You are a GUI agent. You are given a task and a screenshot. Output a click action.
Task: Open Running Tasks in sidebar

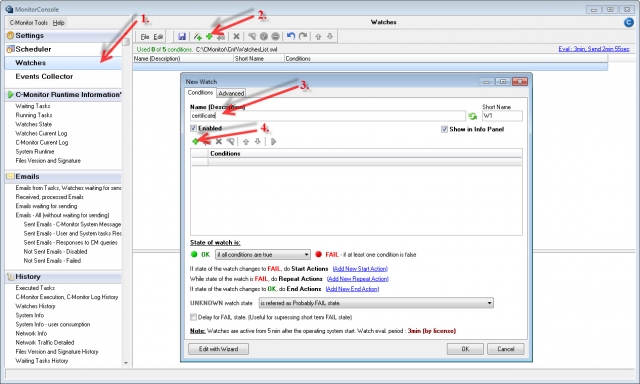click(34, 115)
